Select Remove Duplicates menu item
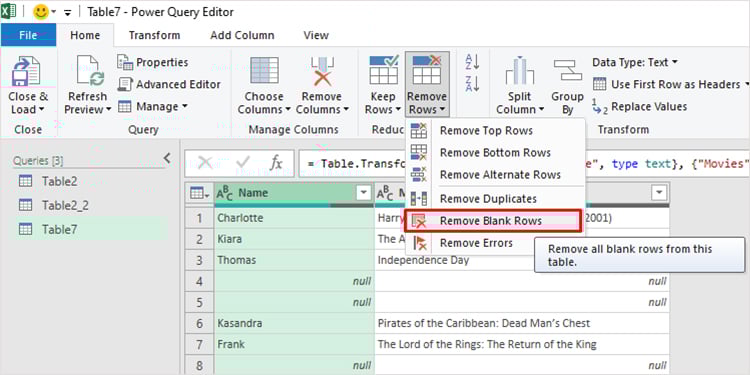This screenshot has width=750, height=375. pyautogui.click(x=495, y=199)
